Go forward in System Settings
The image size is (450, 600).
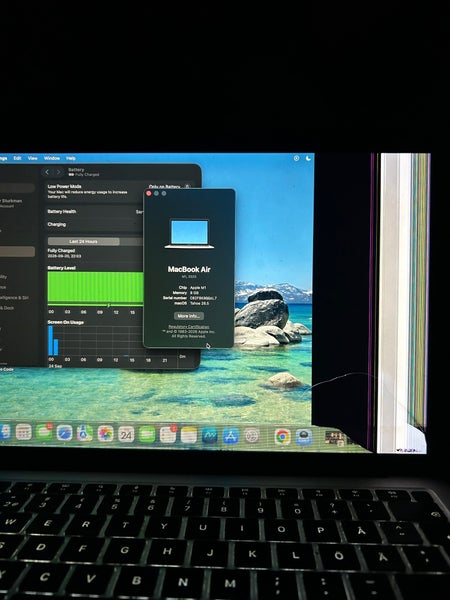click(x=58, y=172)
